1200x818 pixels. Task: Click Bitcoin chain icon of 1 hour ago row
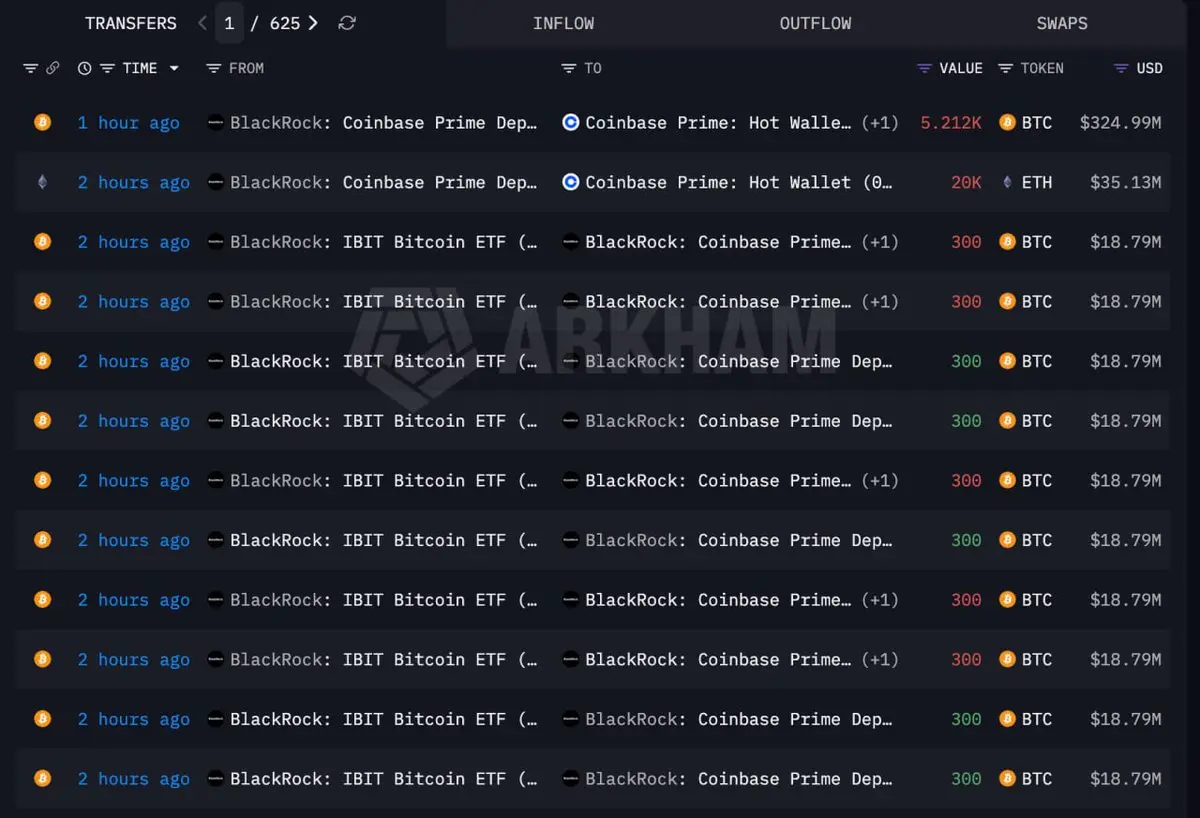click(42, 122)
